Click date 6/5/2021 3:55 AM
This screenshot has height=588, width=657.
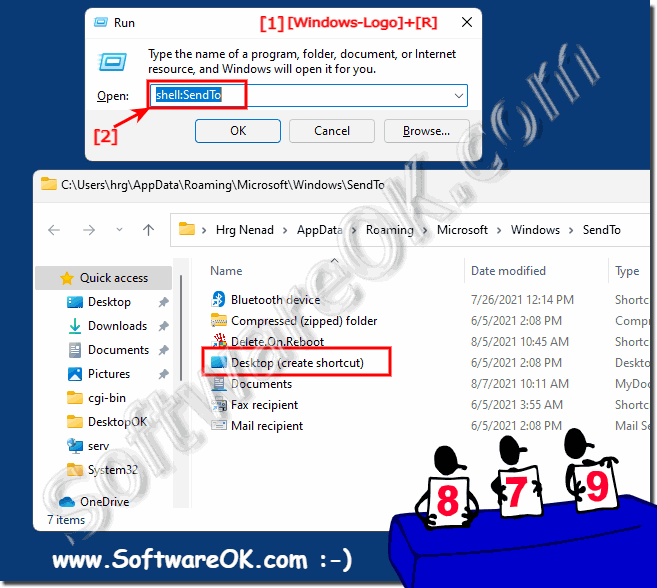pyautogui.click(x=517, y=404)
